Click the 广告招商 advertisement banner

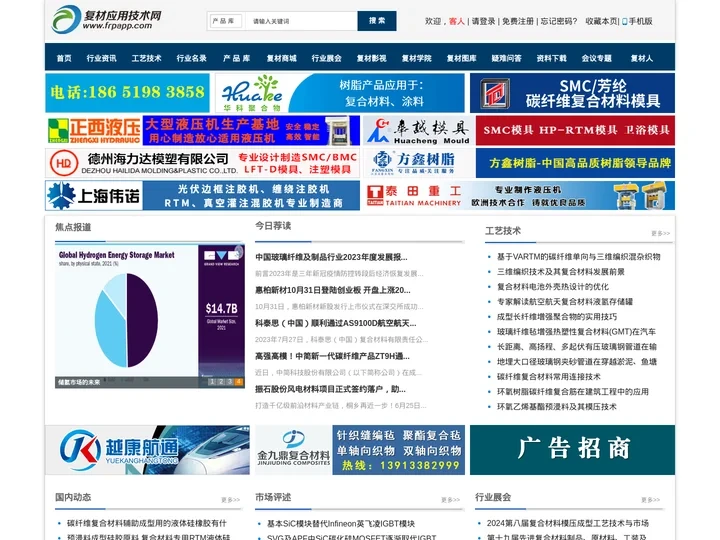pos(573,450)
